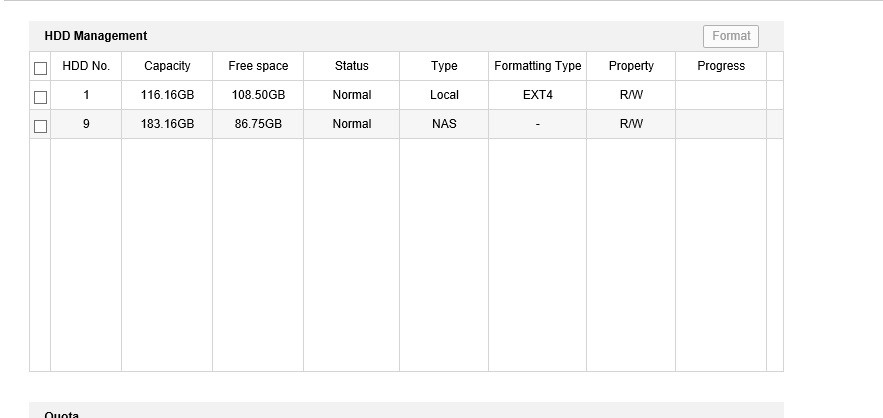Click the 86.75GB free space cell

pyautogui.click(x=258, y=124)
